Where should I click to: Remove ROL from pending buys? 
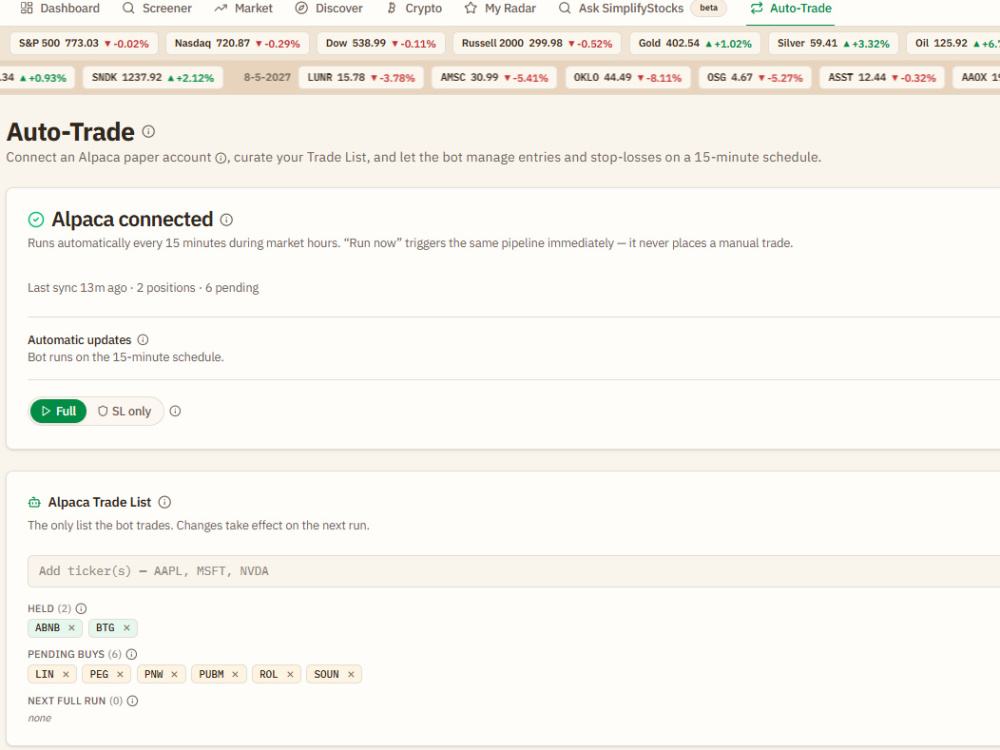[290, 674]
